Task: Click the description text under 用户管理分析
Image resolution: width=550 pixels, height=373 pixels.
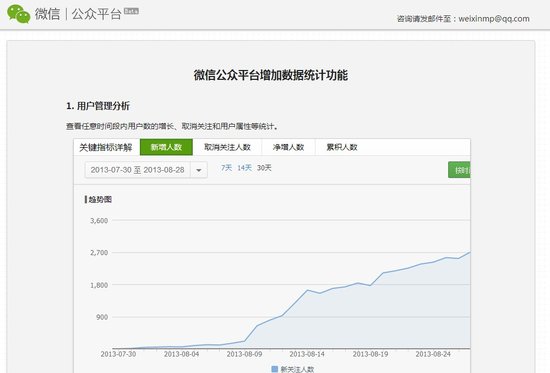Action: click(x=173, y=126)
